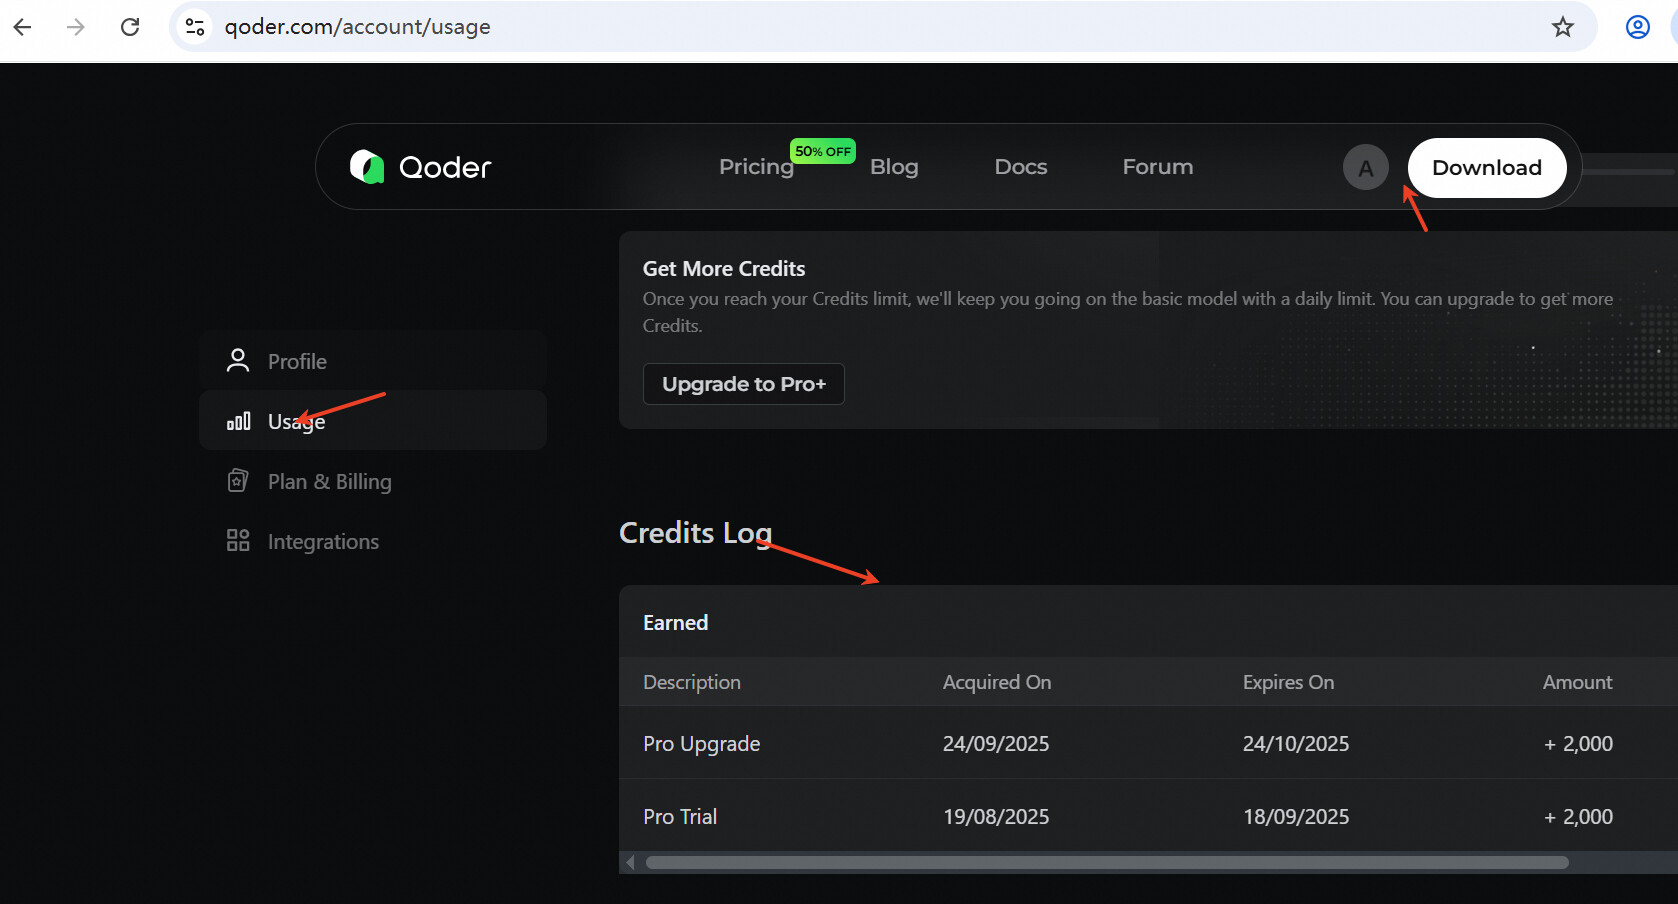Click the Integrations grid icon
The width and height of the screenshot is (1678, 904).
coord(238,541)
